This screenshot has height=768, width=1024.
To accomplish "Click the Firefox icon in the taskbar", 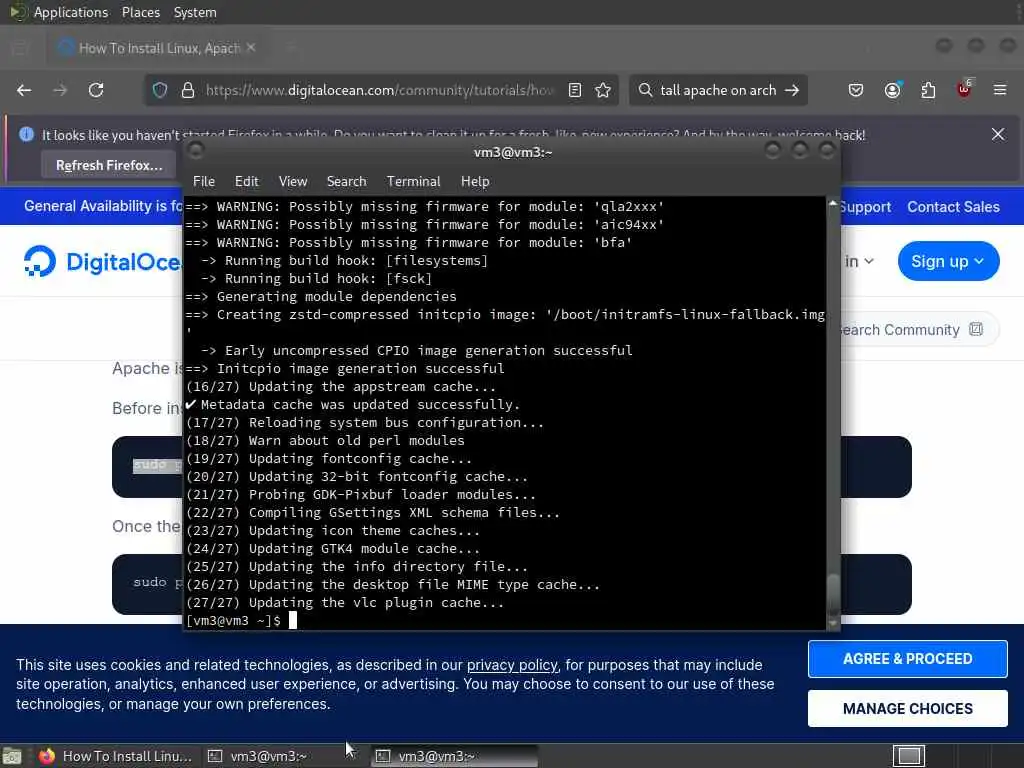I will (x=47, y=756).
